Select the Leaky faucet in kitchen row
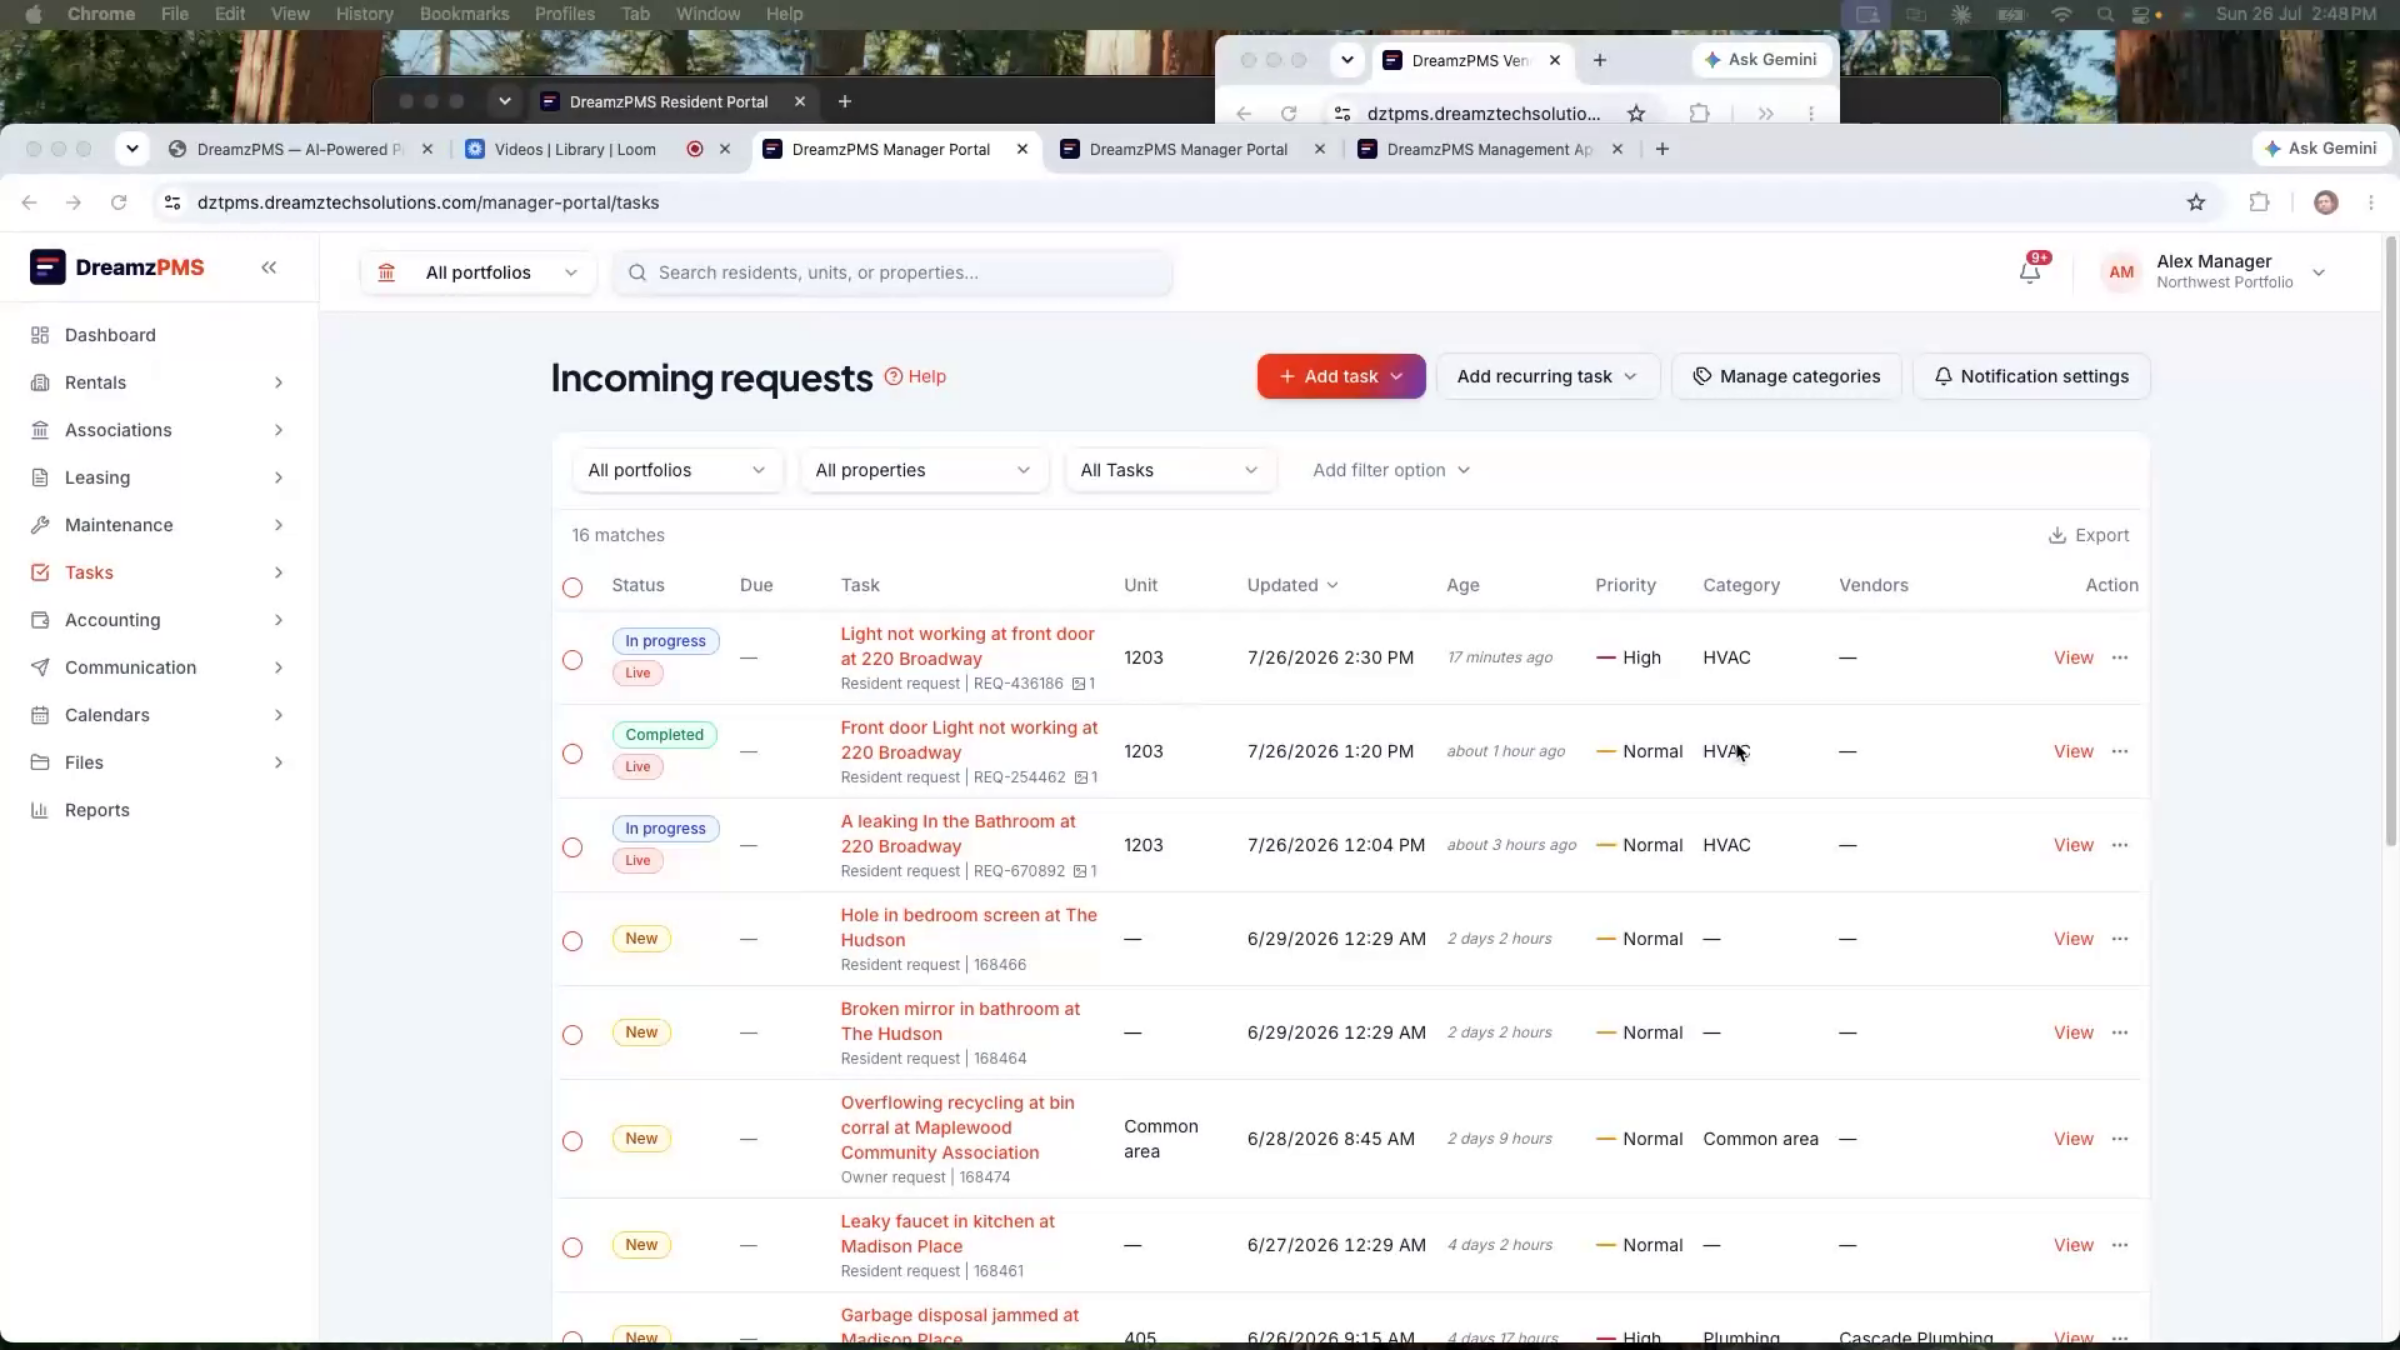2400x1350 pixels. click(x=572, y=1247)
